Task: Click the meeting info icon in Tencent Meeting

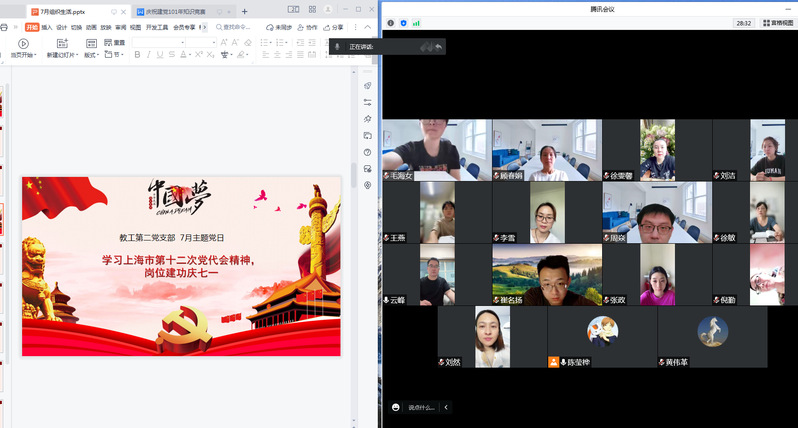Action: coord(390,22)
